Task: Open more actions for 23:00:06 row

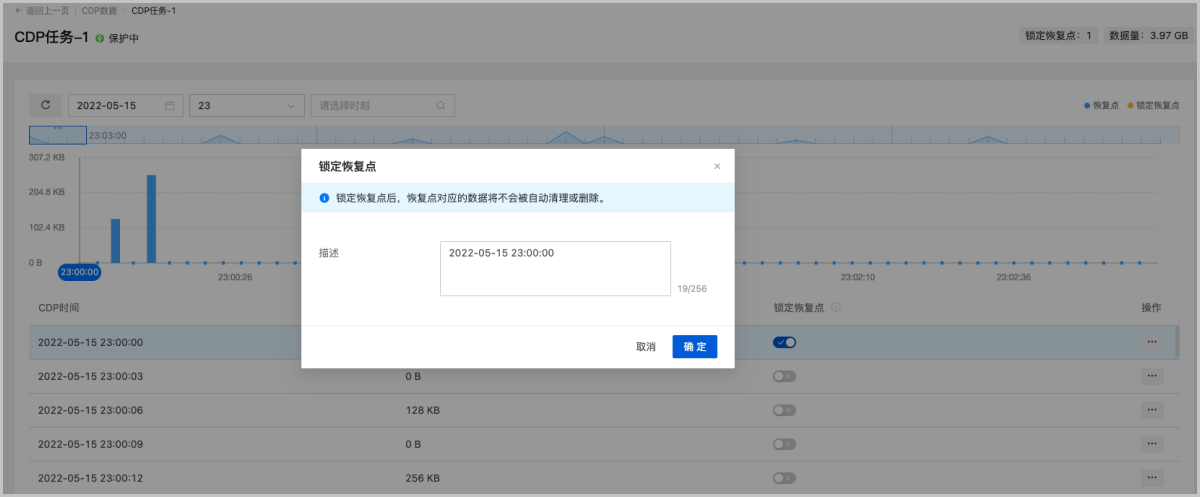Action: click(1152, 410)
